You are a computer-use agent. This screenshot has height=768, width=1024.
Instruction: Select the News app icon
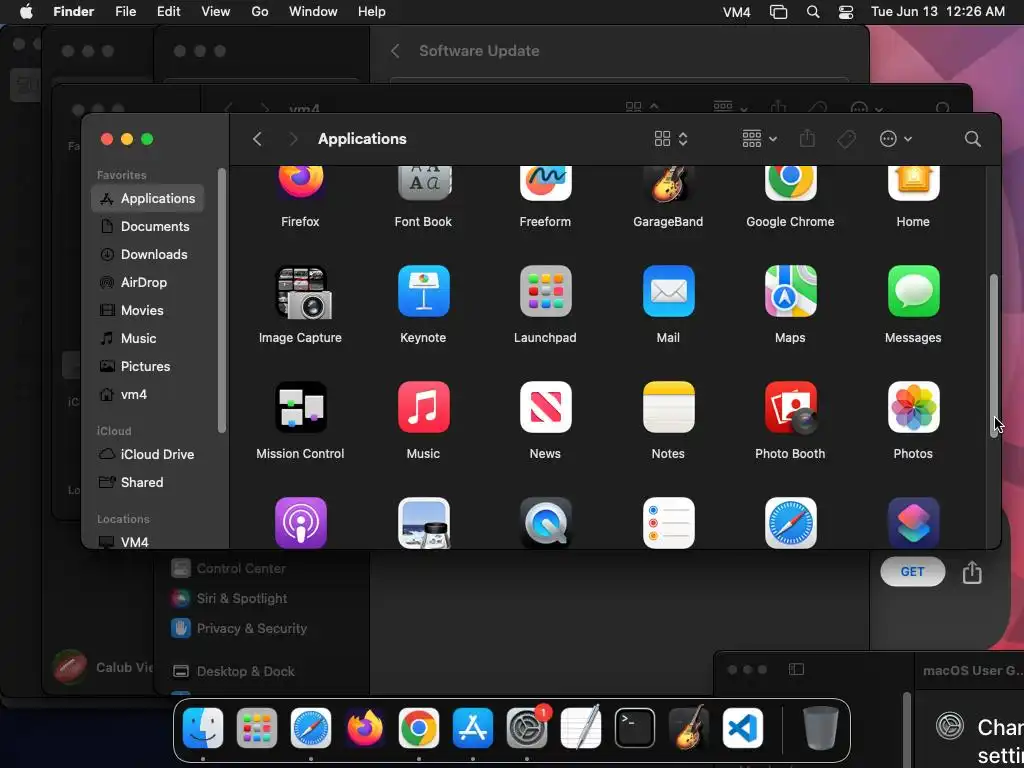[545, 407]
